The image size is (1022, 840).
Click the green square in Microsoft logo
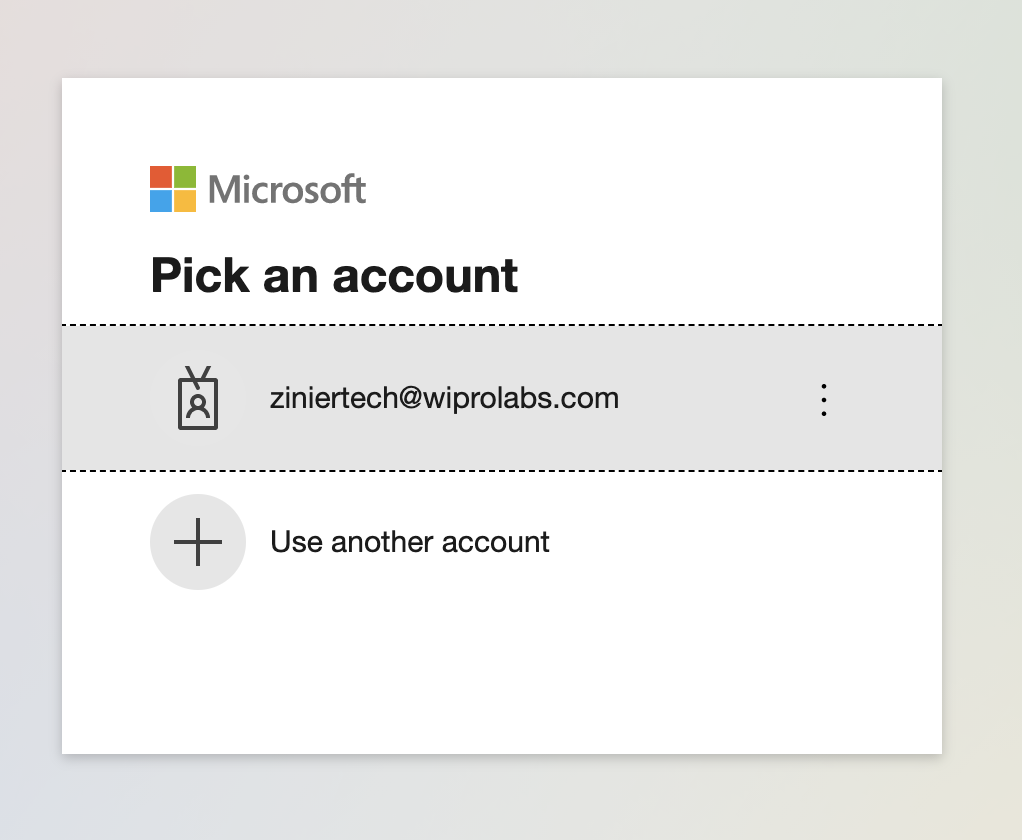click(x=185, y=177)
